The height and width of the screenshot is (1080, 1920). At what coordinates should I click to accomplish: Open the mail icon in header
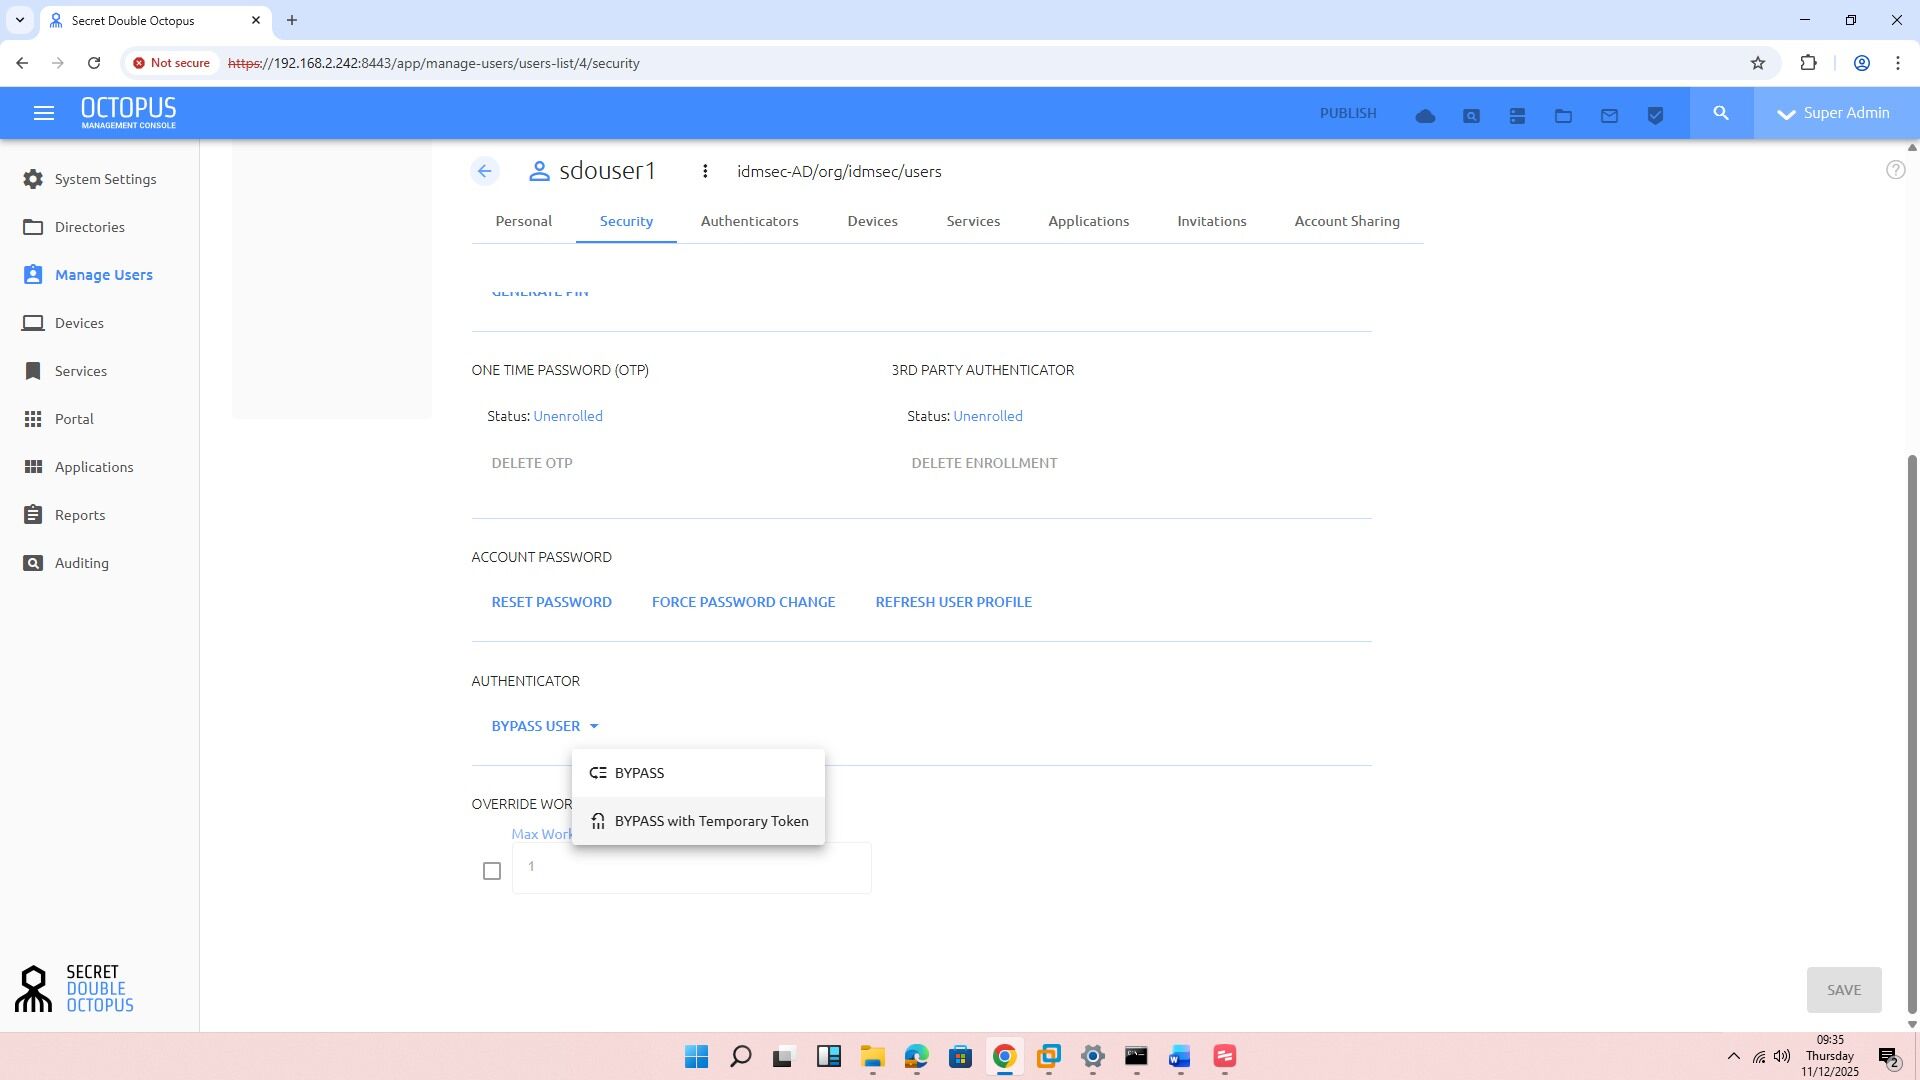pos(1609,116)
